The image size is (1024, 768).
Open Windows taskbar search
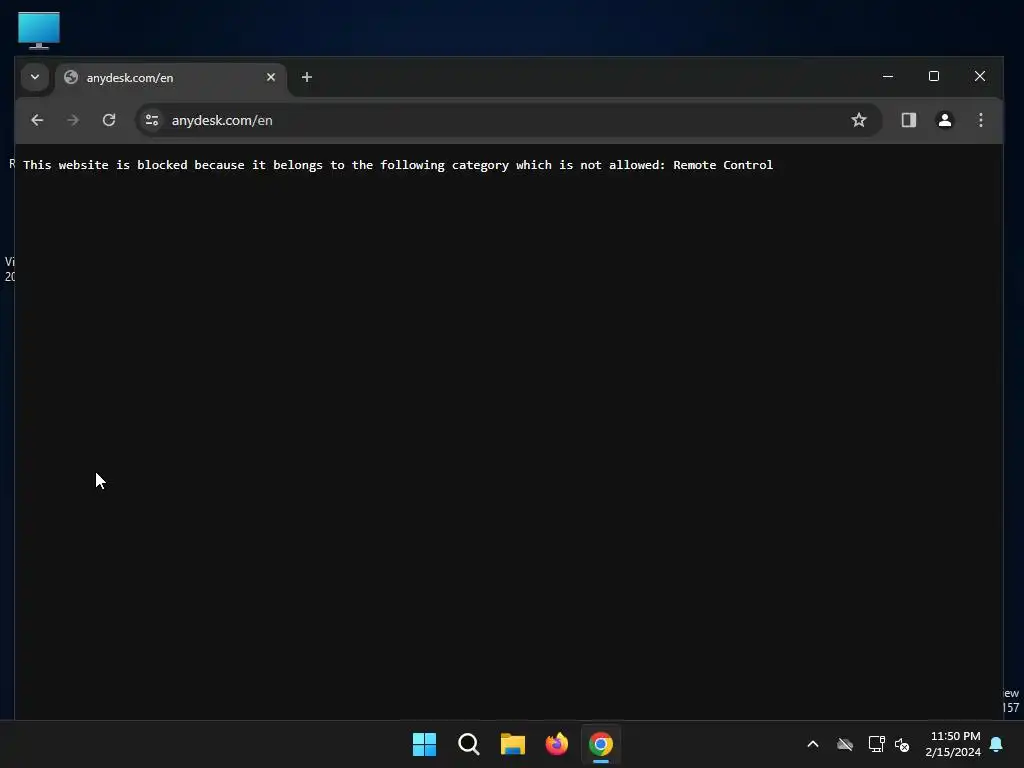pos(469,744)
